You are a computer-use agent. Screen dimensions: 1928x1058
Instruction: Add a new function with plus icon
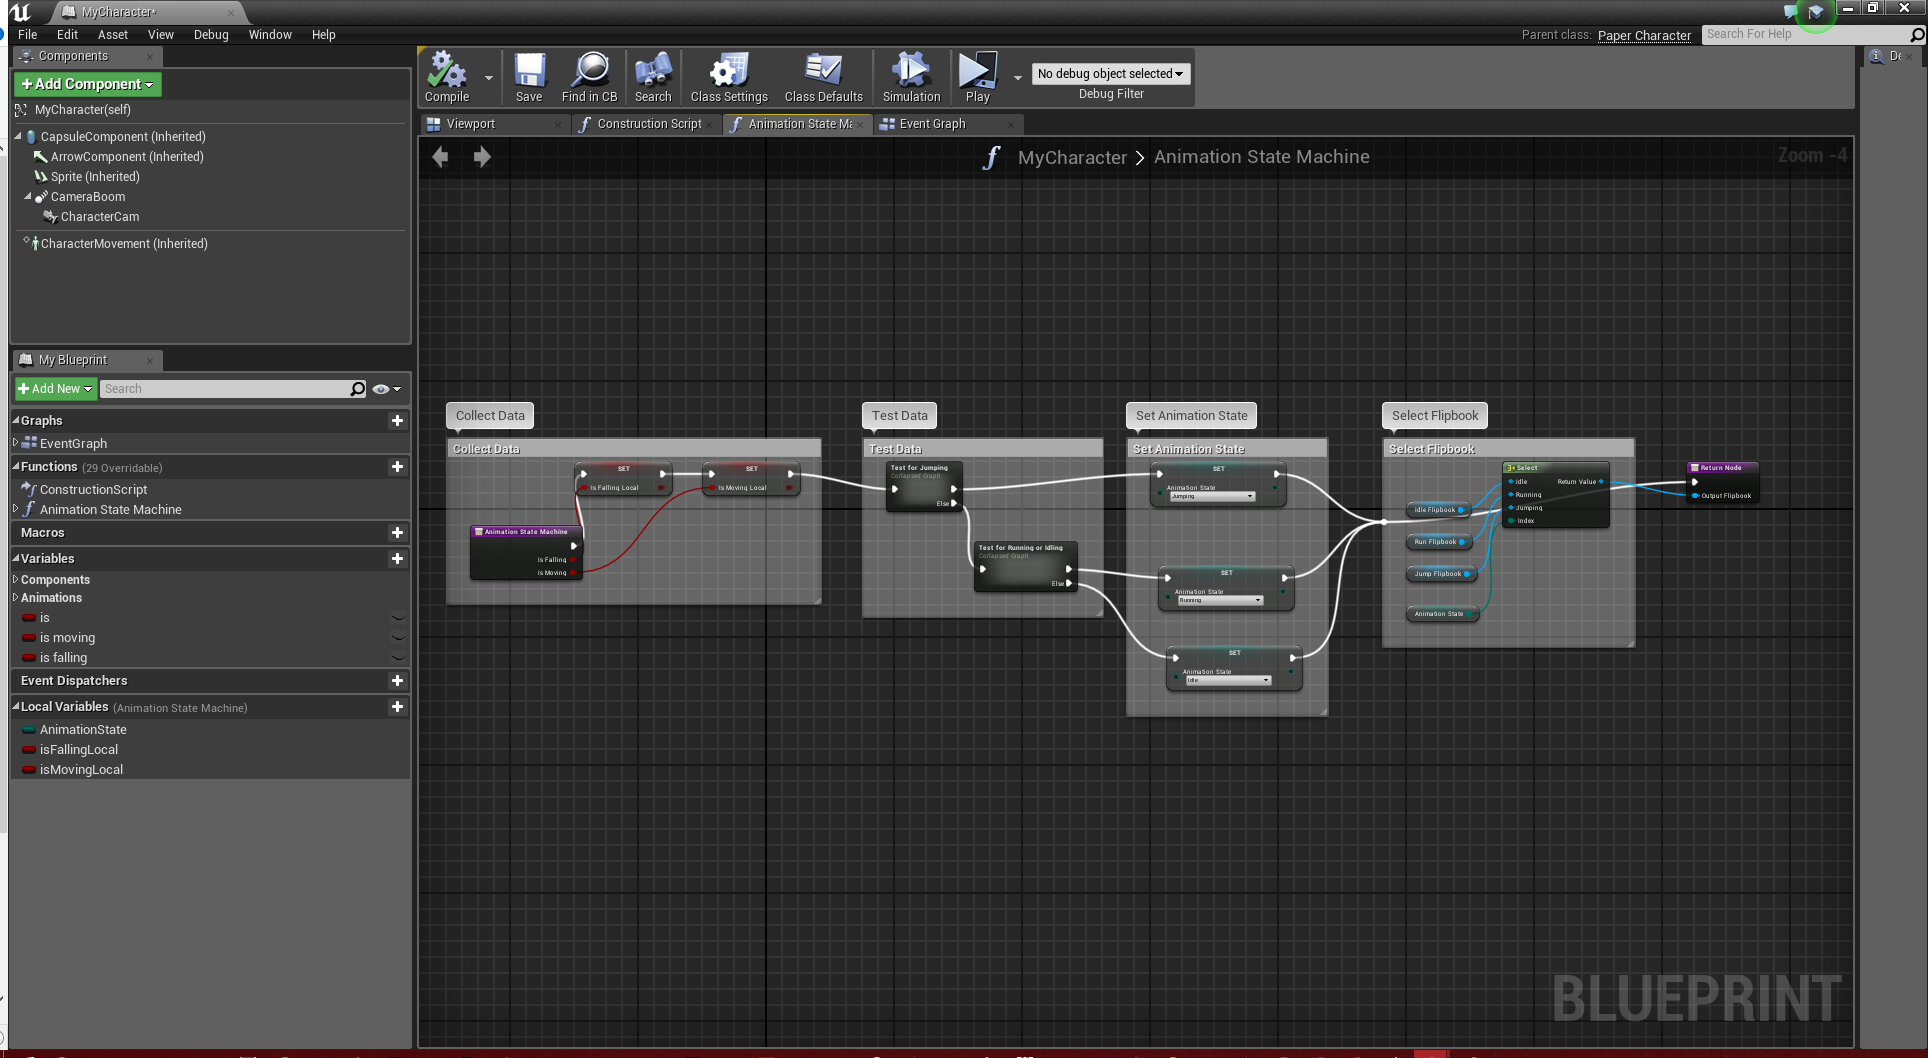tap(397, 467)
